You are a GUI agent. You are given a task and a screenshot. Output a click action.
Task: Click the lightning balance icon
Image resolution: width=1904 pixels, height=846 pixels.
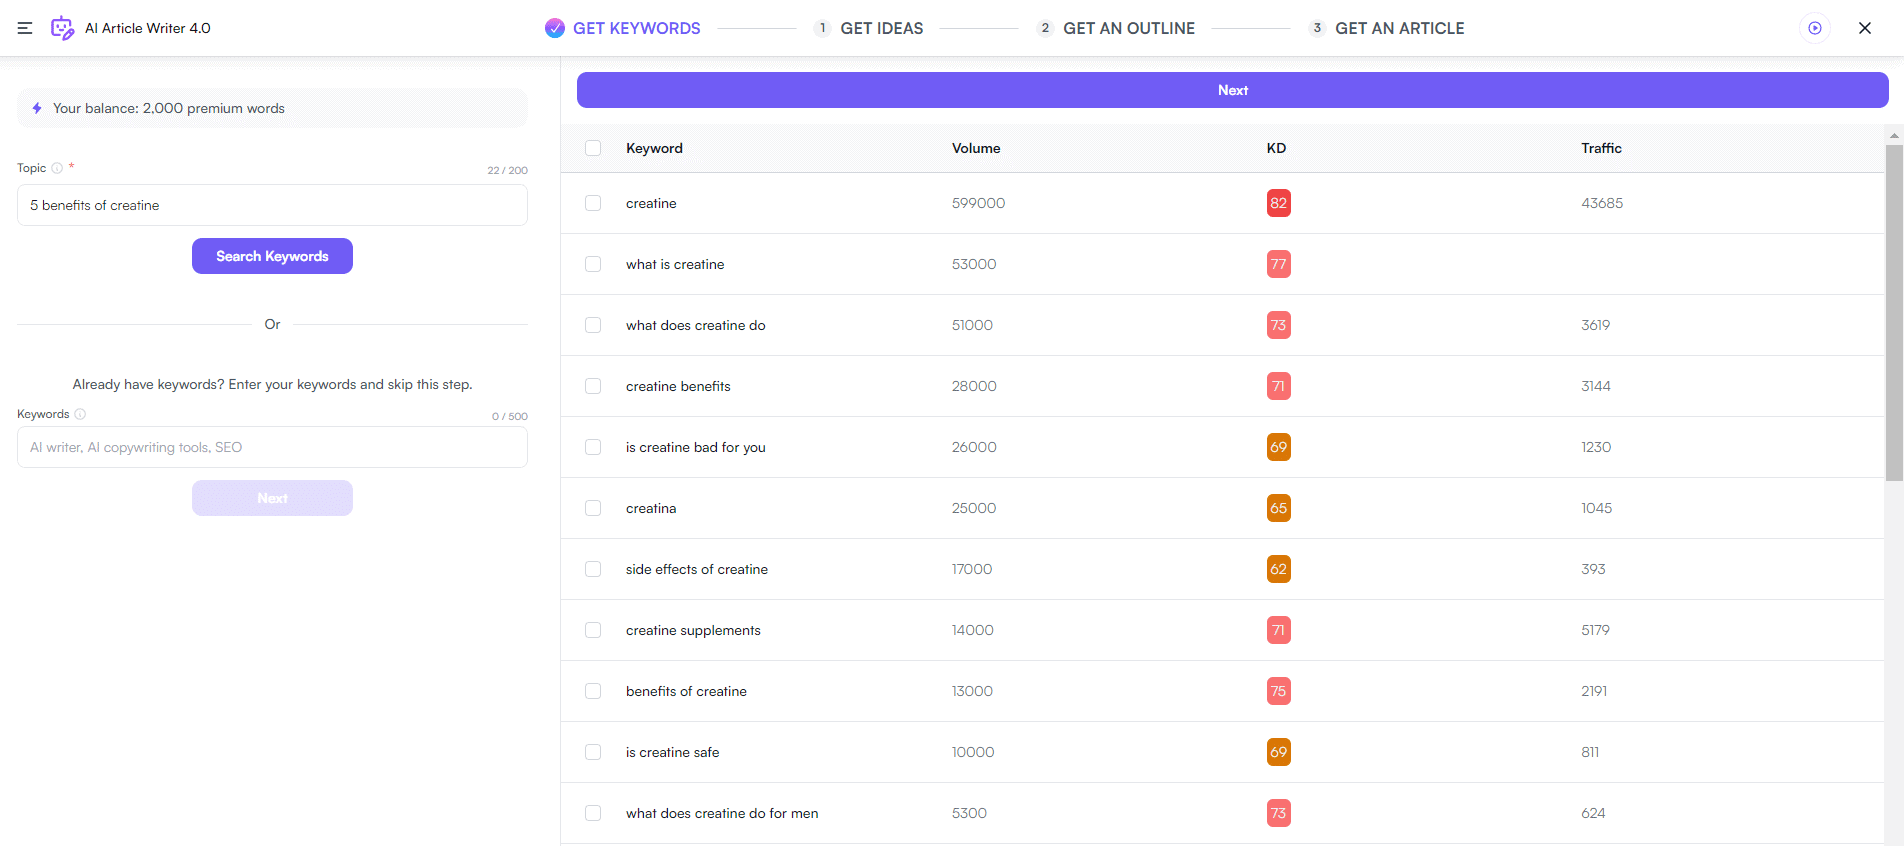(x=37, y=108)
